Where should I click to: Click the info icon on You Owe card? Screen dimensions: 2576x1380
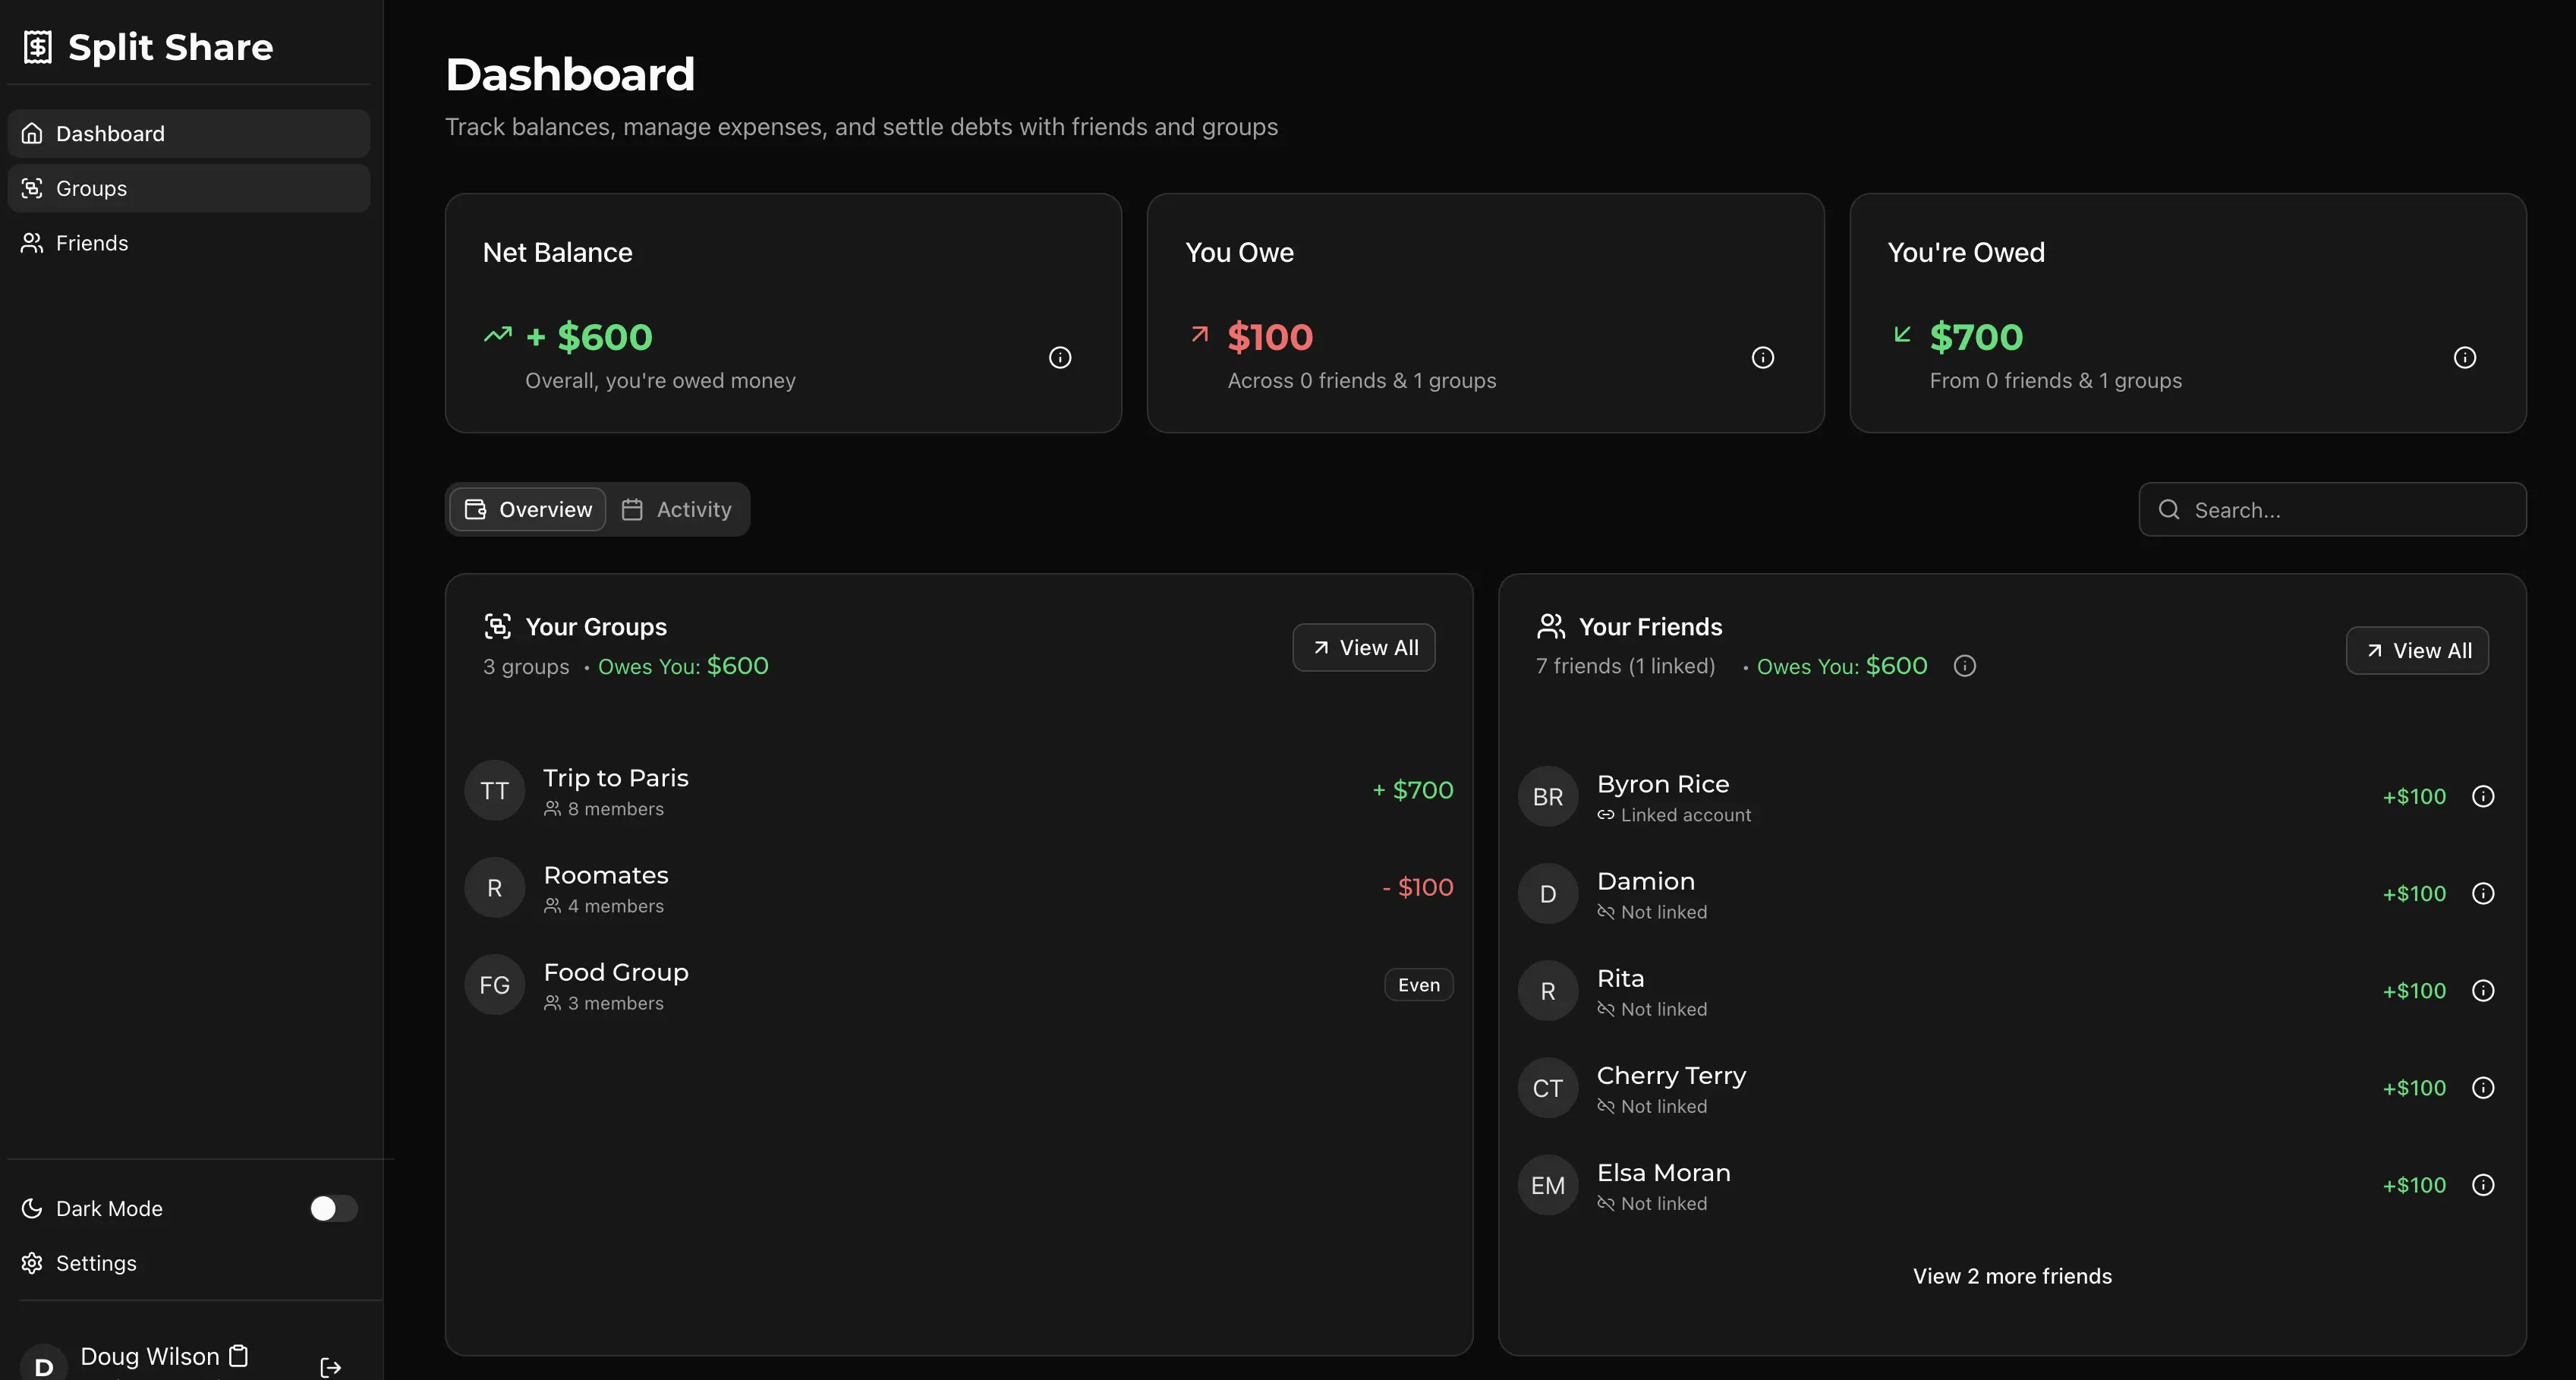click(x=1763, y=357)
